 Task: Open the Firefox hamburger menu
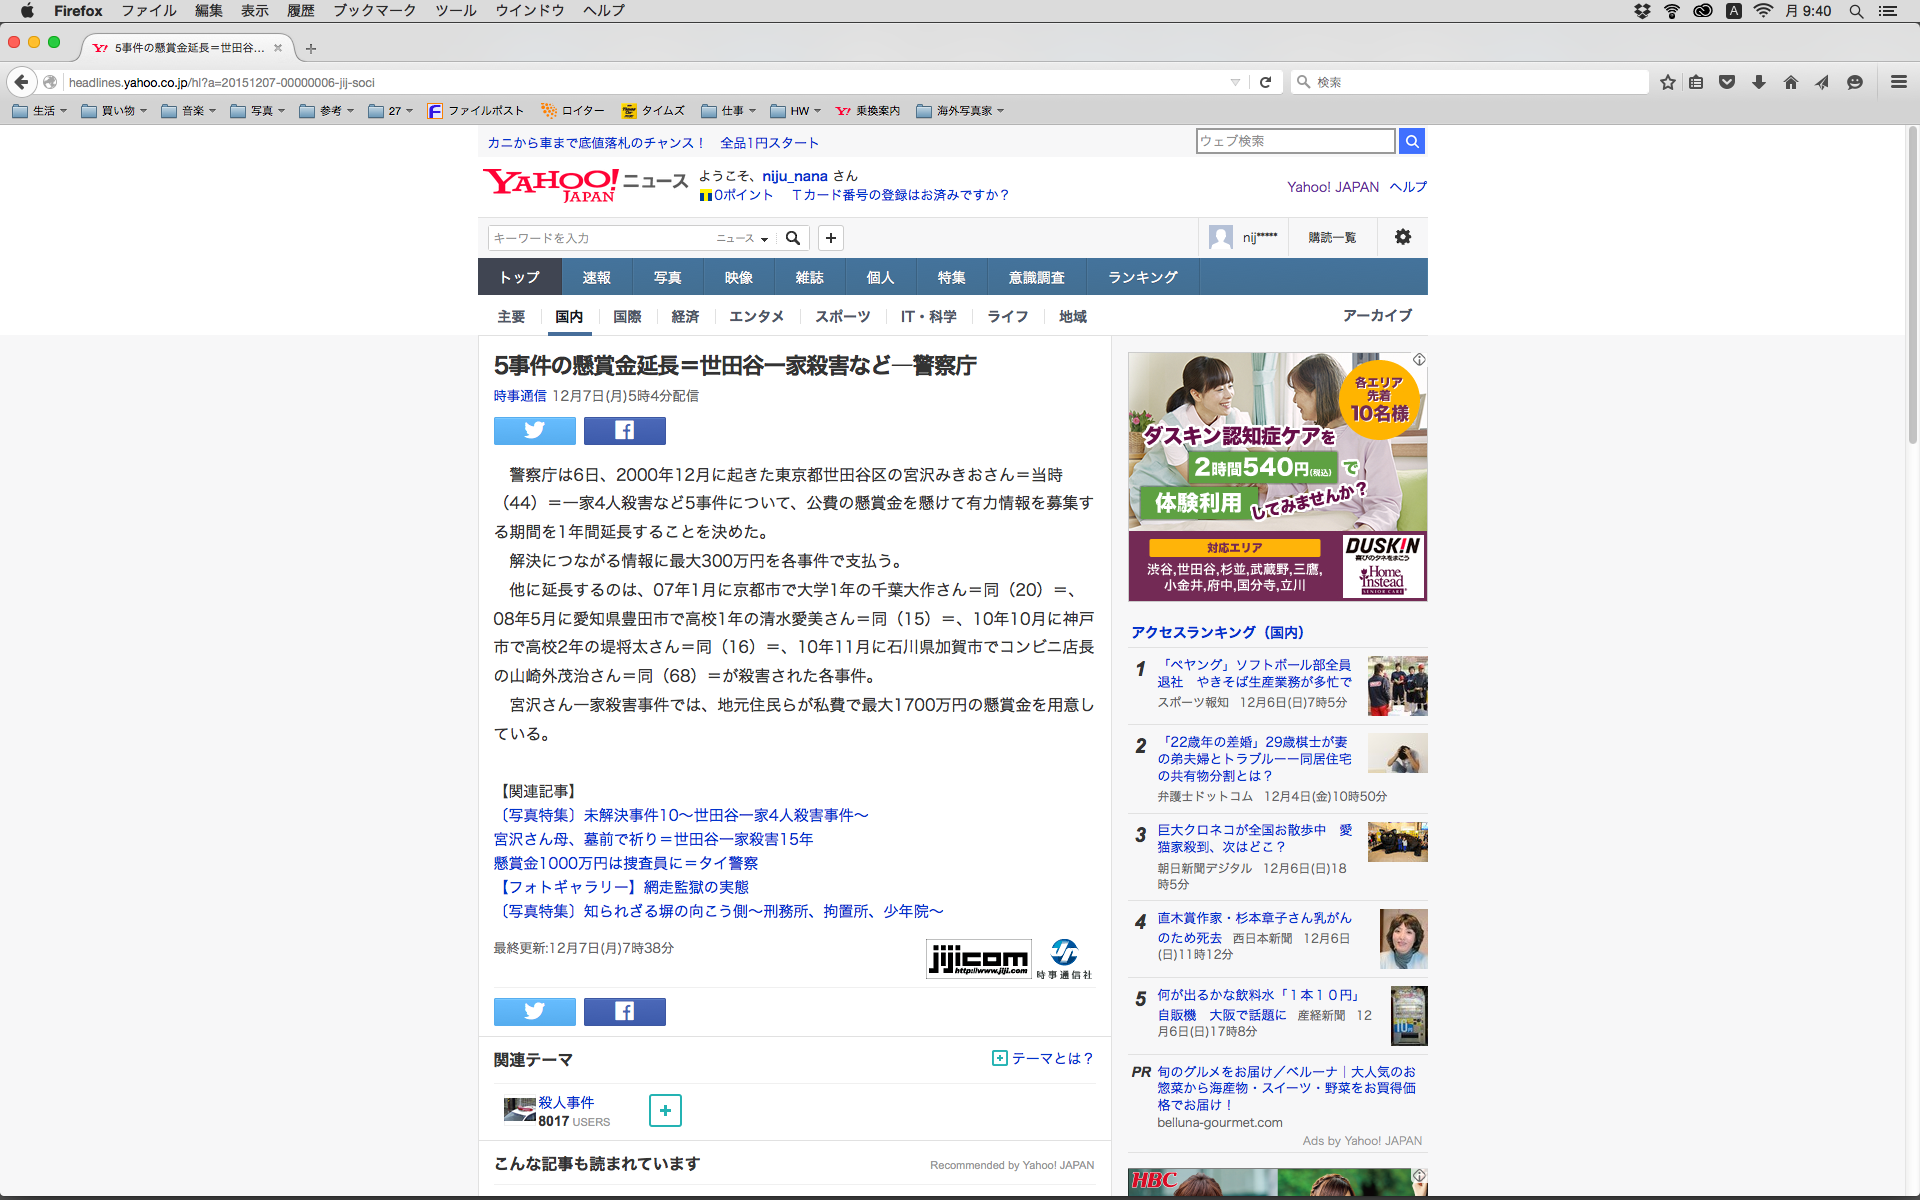(1898, 82)
